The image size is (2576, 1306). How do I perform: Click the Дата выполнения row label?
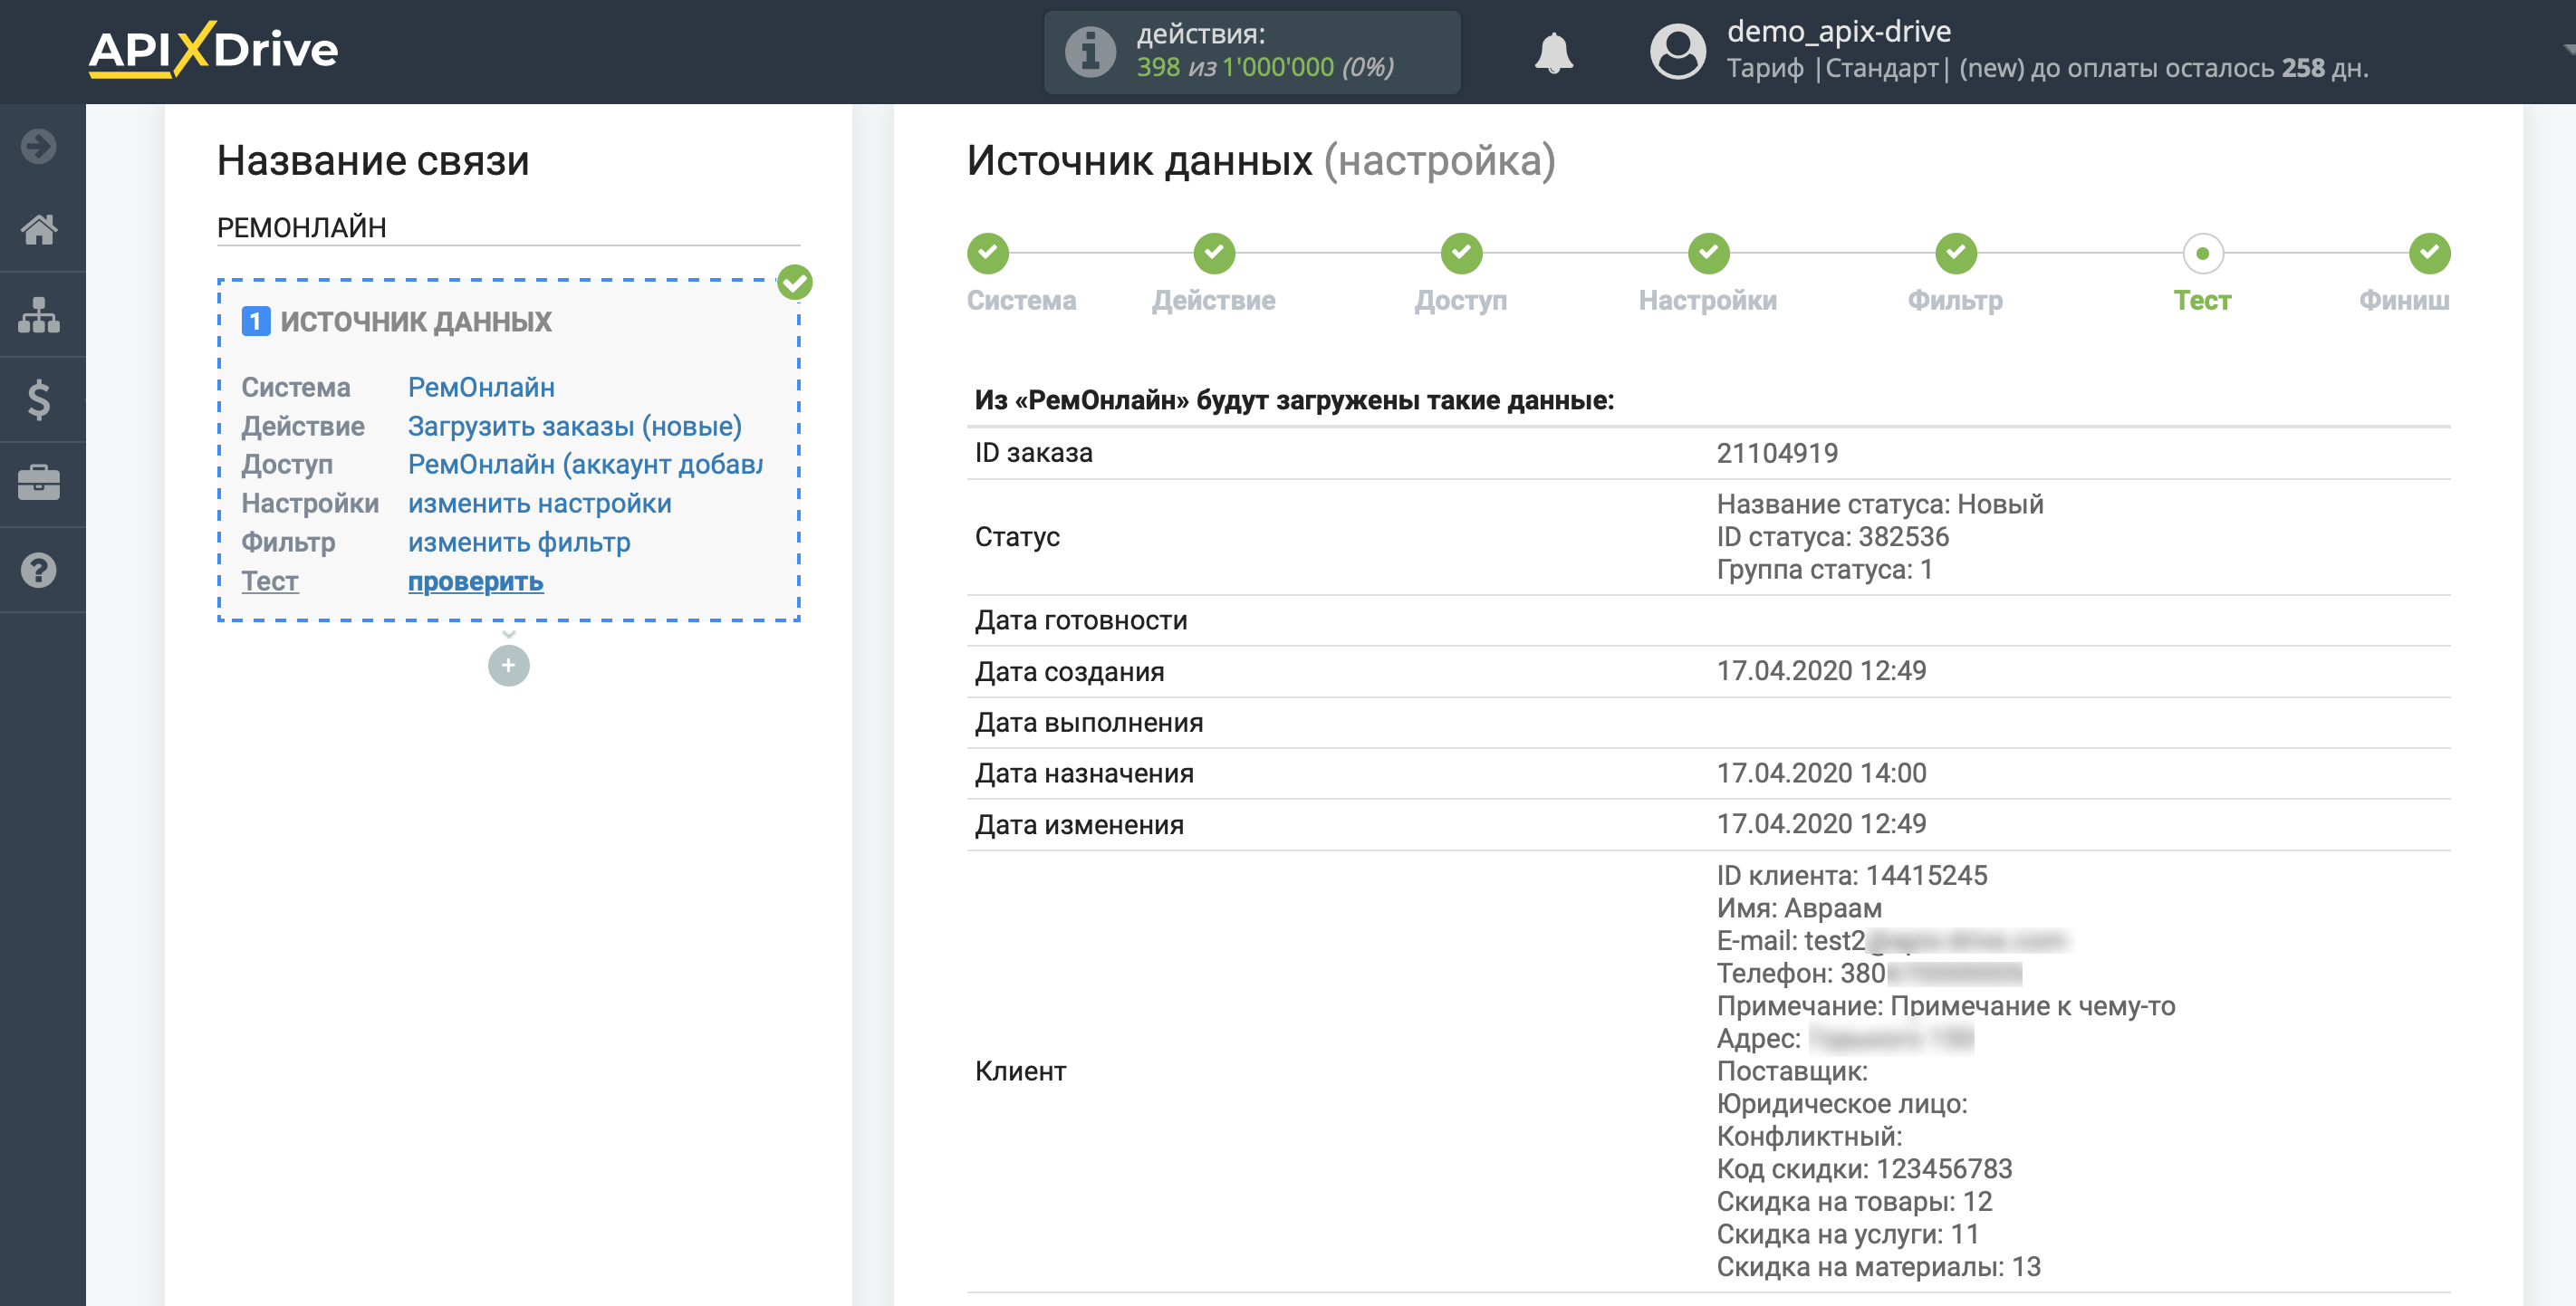click(x=1089, y=723)
